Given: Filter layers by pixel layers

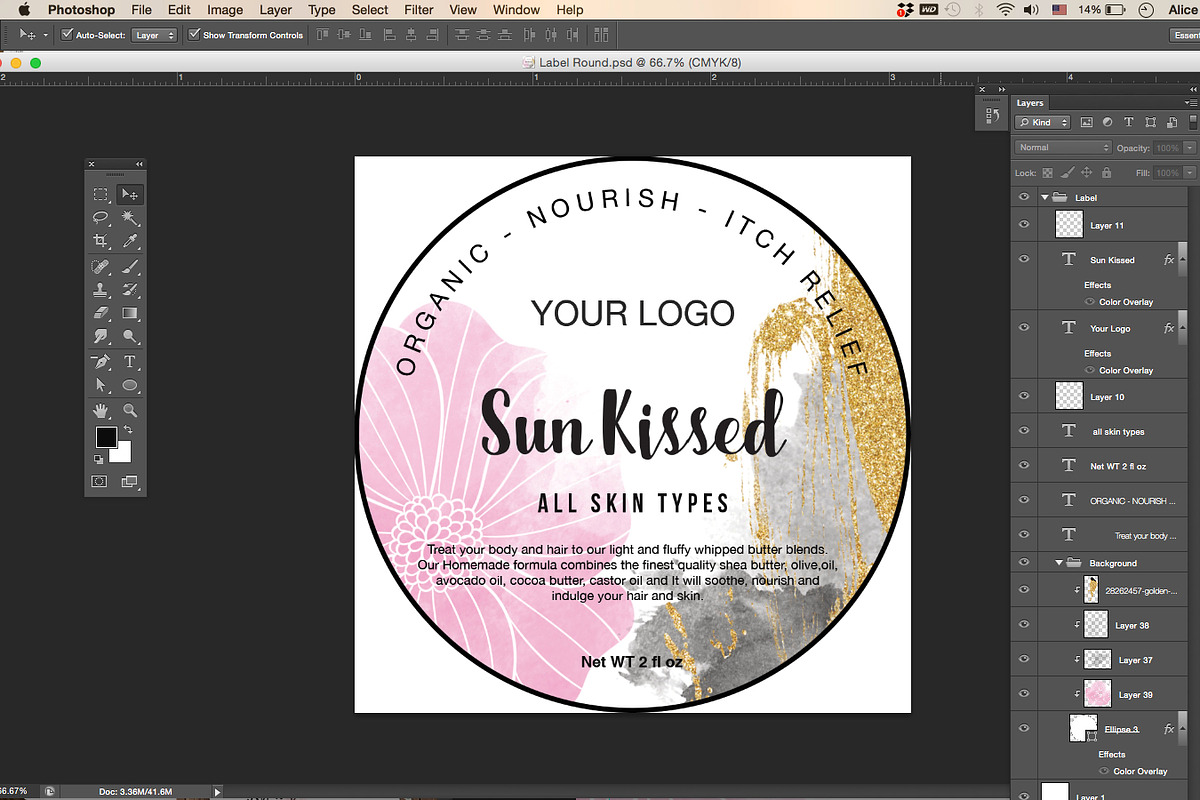Looking at the screenshot, I should (x=1086, y=122).
